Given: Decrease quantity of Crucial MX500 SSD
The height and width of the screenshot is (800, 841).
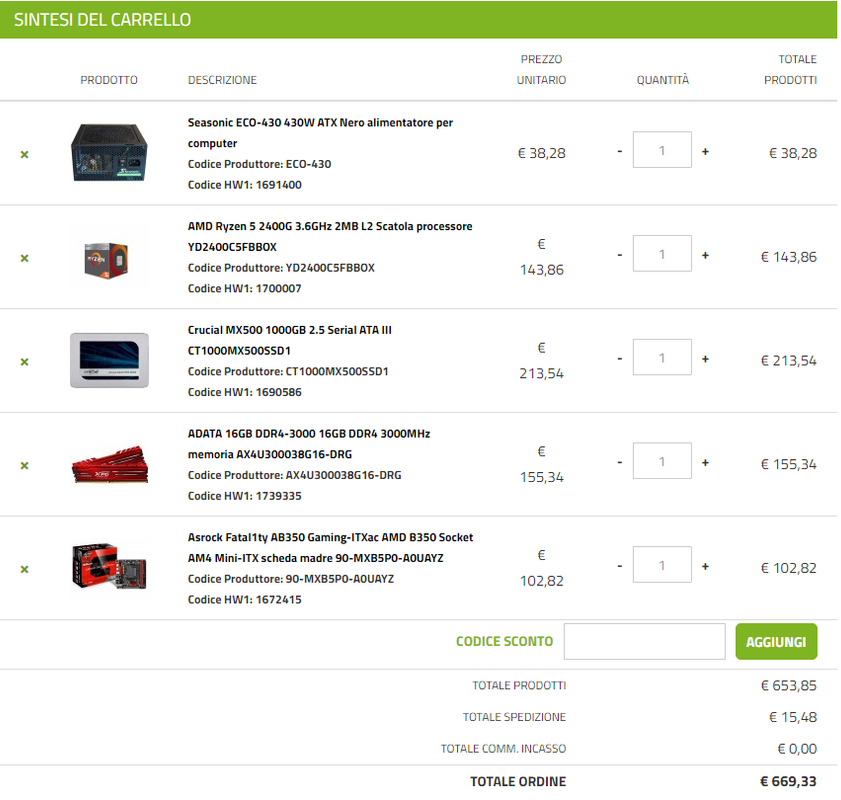Looking at the screenshot, I should [x=619, y=359].
